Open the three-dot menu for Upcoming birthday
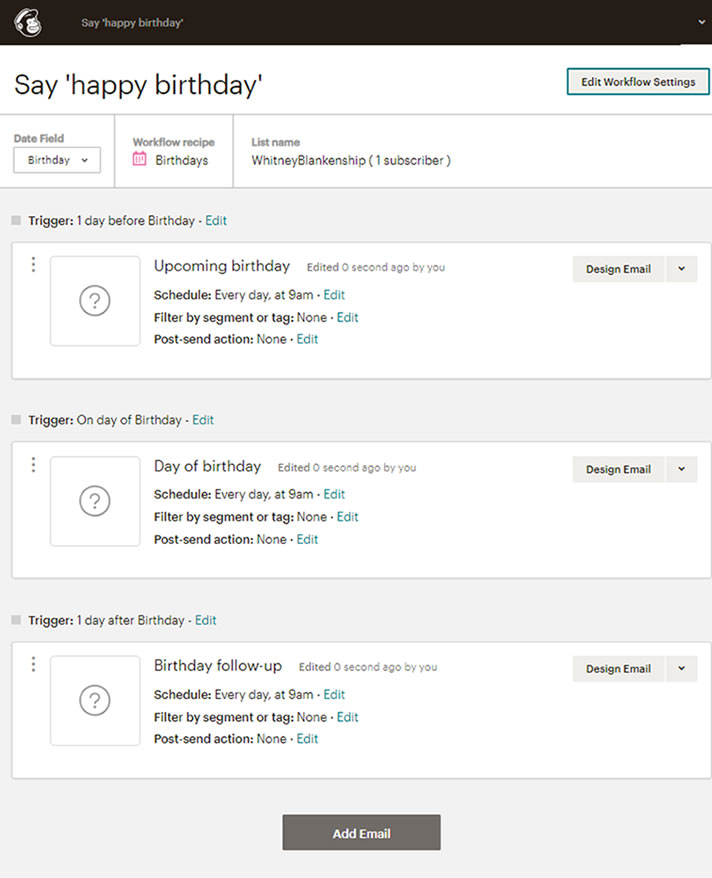Viewport: 712px width, 878px height. coord(33,265)
